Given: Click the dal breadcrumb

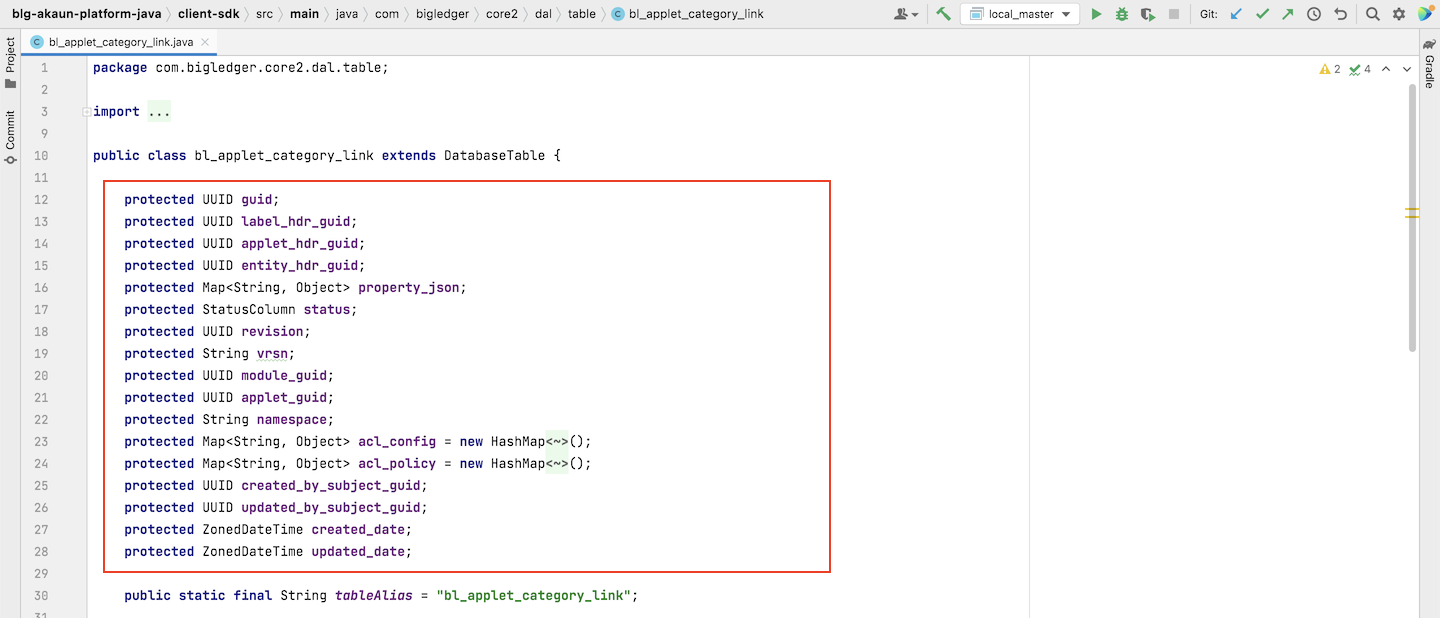Looking at the screenshot, I should [543, 14].
